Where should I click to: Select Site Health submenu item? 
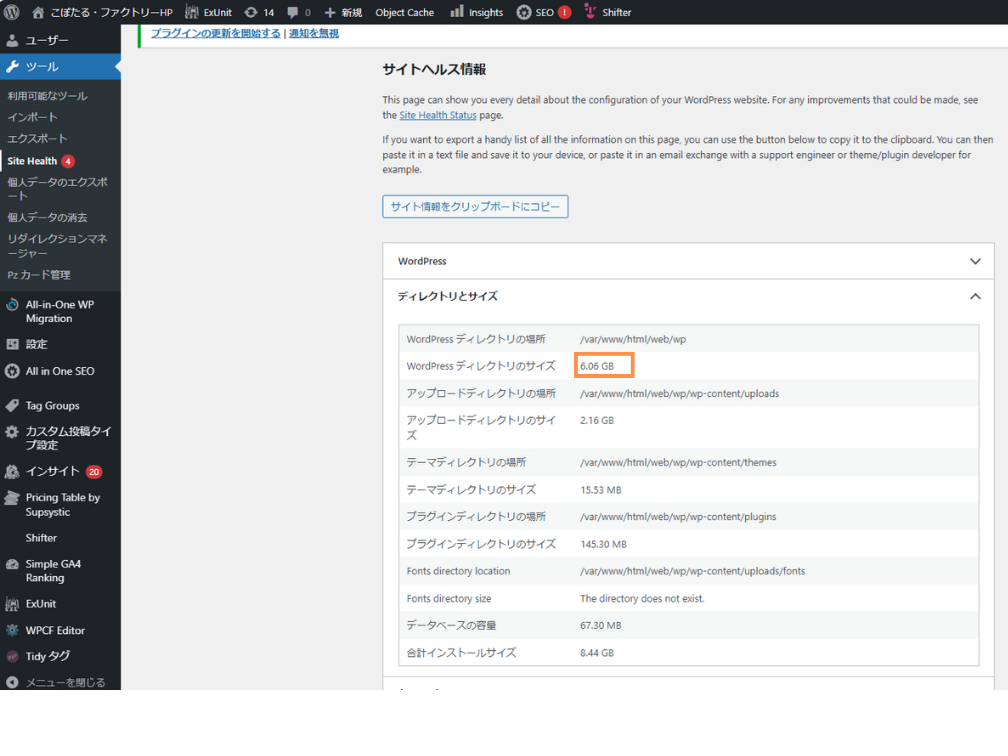(x=32, y=161)
